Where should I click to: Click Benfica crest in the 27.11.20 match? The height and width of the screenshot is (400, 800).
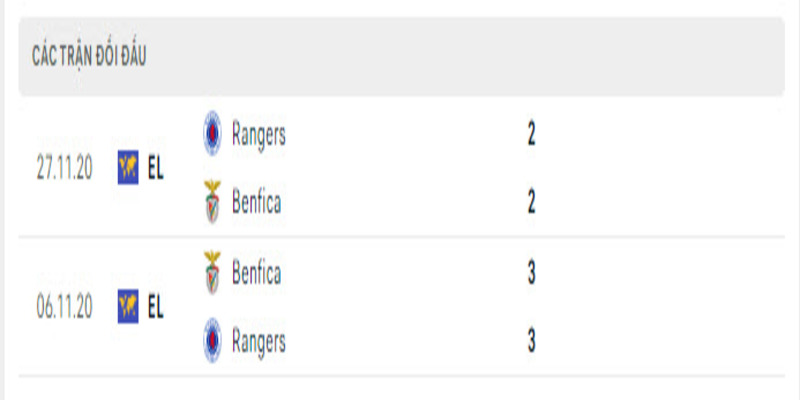click(212, 201)
